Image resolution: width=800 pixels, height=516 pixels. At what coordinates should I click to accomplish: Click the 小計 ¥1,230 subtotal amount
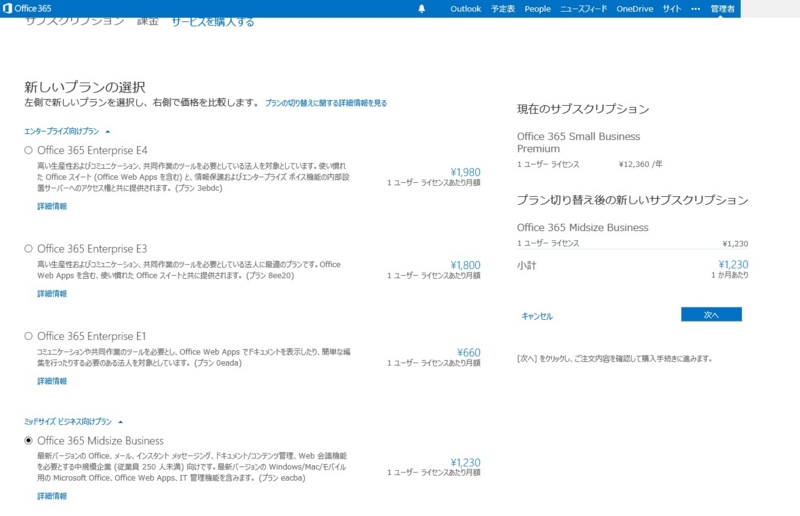coord(733,264)
